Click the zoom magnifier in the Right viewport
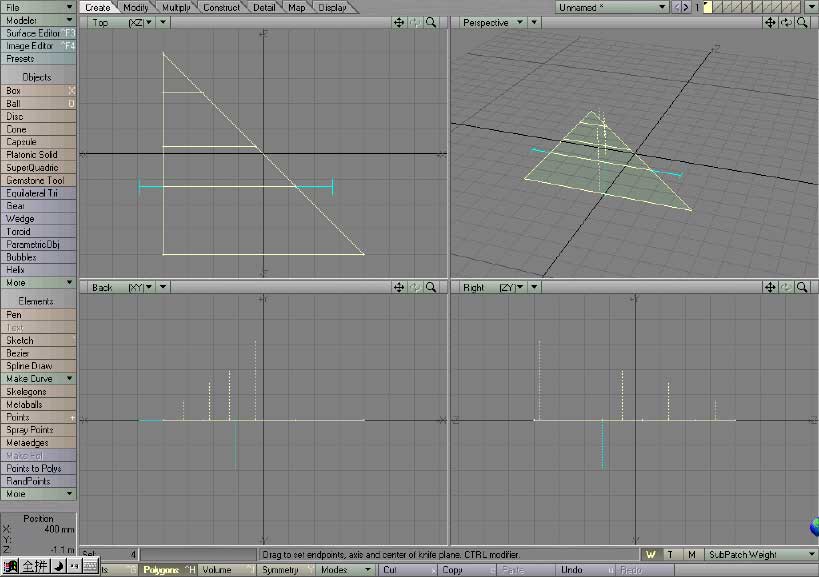819x577 pixels. (803, 287)
